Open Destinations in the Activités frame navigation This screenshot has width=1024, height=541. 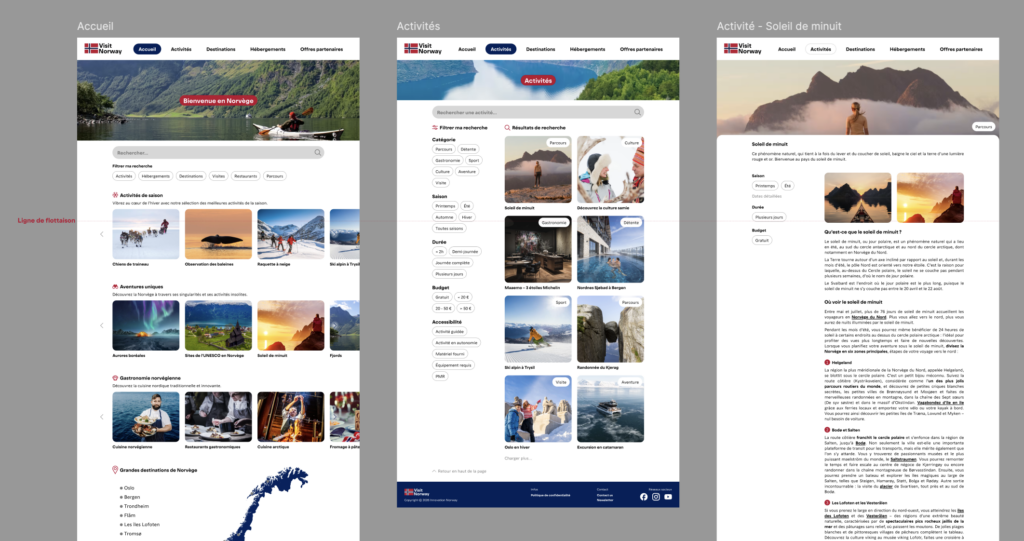pos(540,49)
